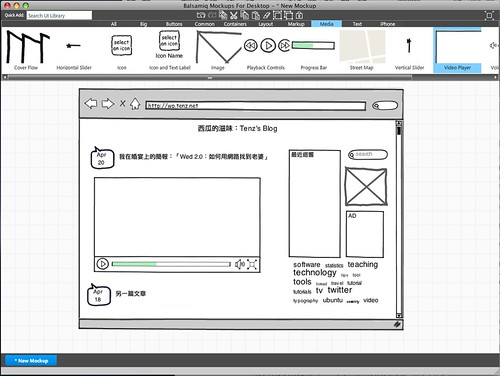Click the 'teaching' tag in tag cloud
This screenshot has height=376, width=500.
click(x=363, y=264)
